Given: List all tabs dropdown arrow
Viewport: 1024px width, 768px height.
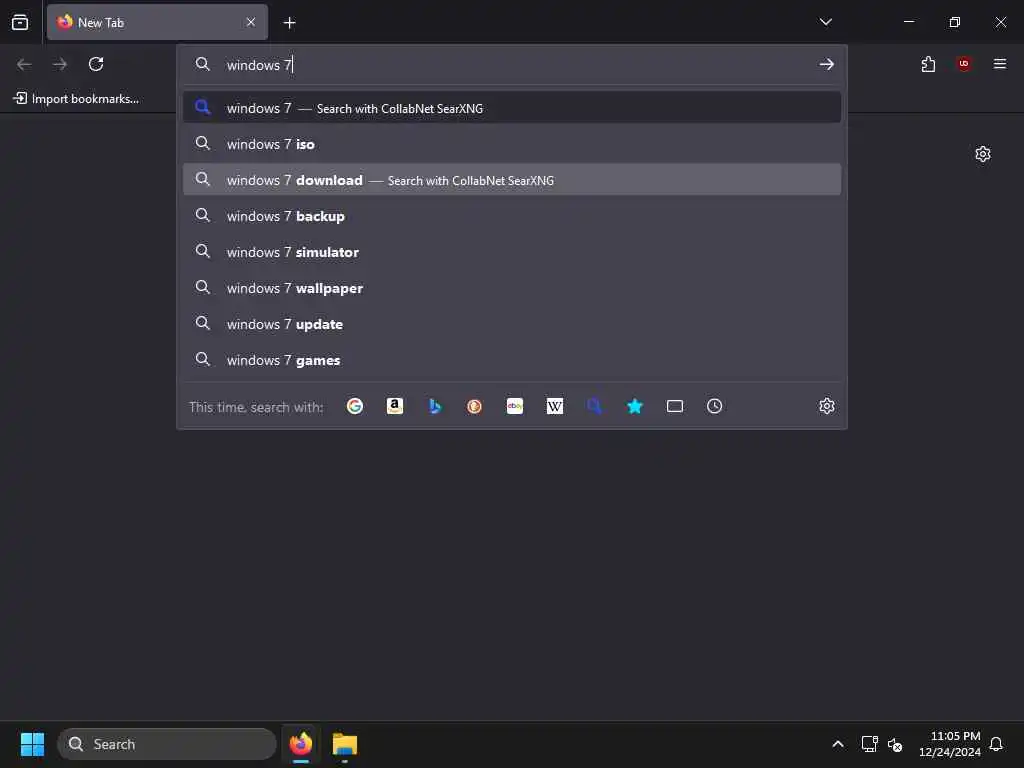Looking at the screenshot, I should coord(825,22).
